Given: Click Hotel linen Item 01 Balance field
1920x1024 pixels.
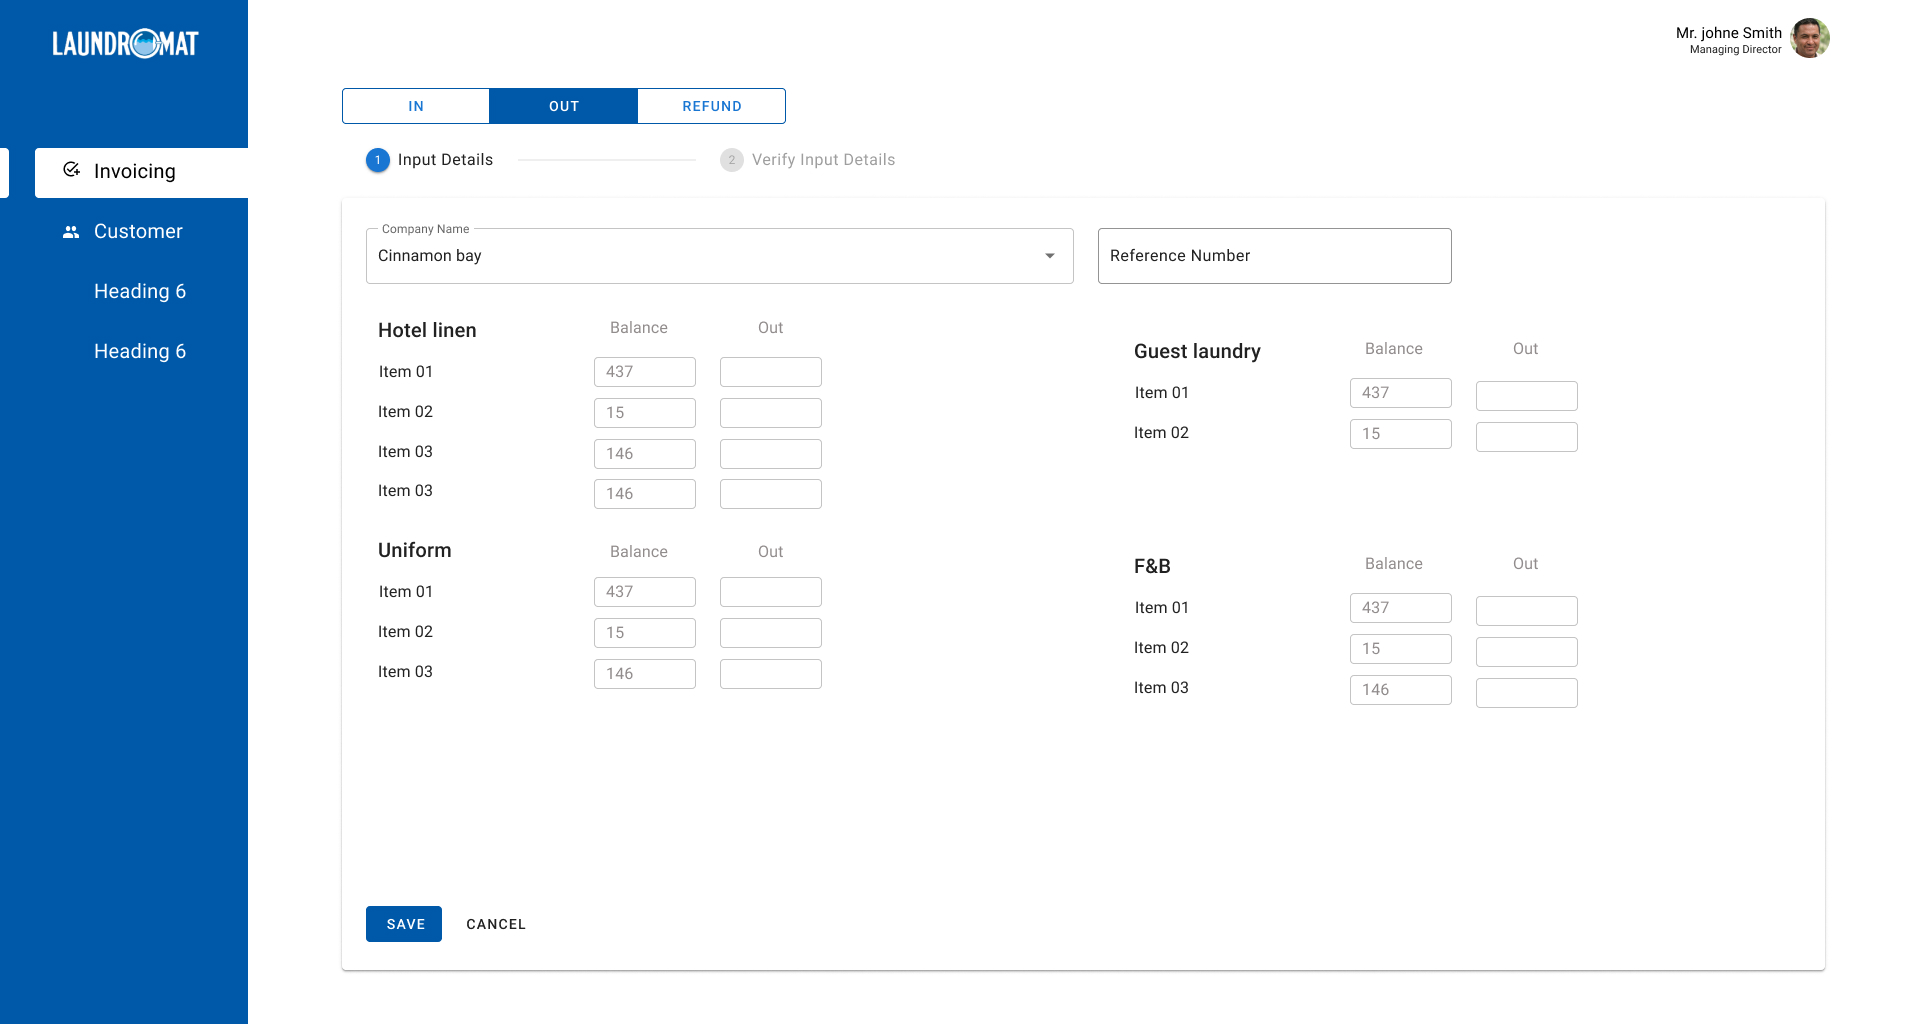Looking at the screenshot, I should [x=644, y=371].
